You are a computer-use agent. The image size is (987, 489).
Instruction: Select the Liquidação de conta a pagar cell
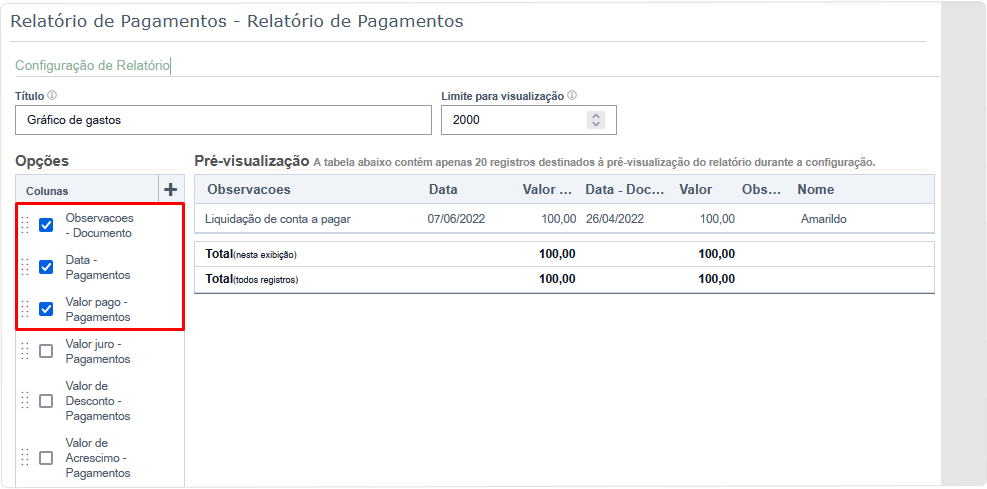click(278, 219)
